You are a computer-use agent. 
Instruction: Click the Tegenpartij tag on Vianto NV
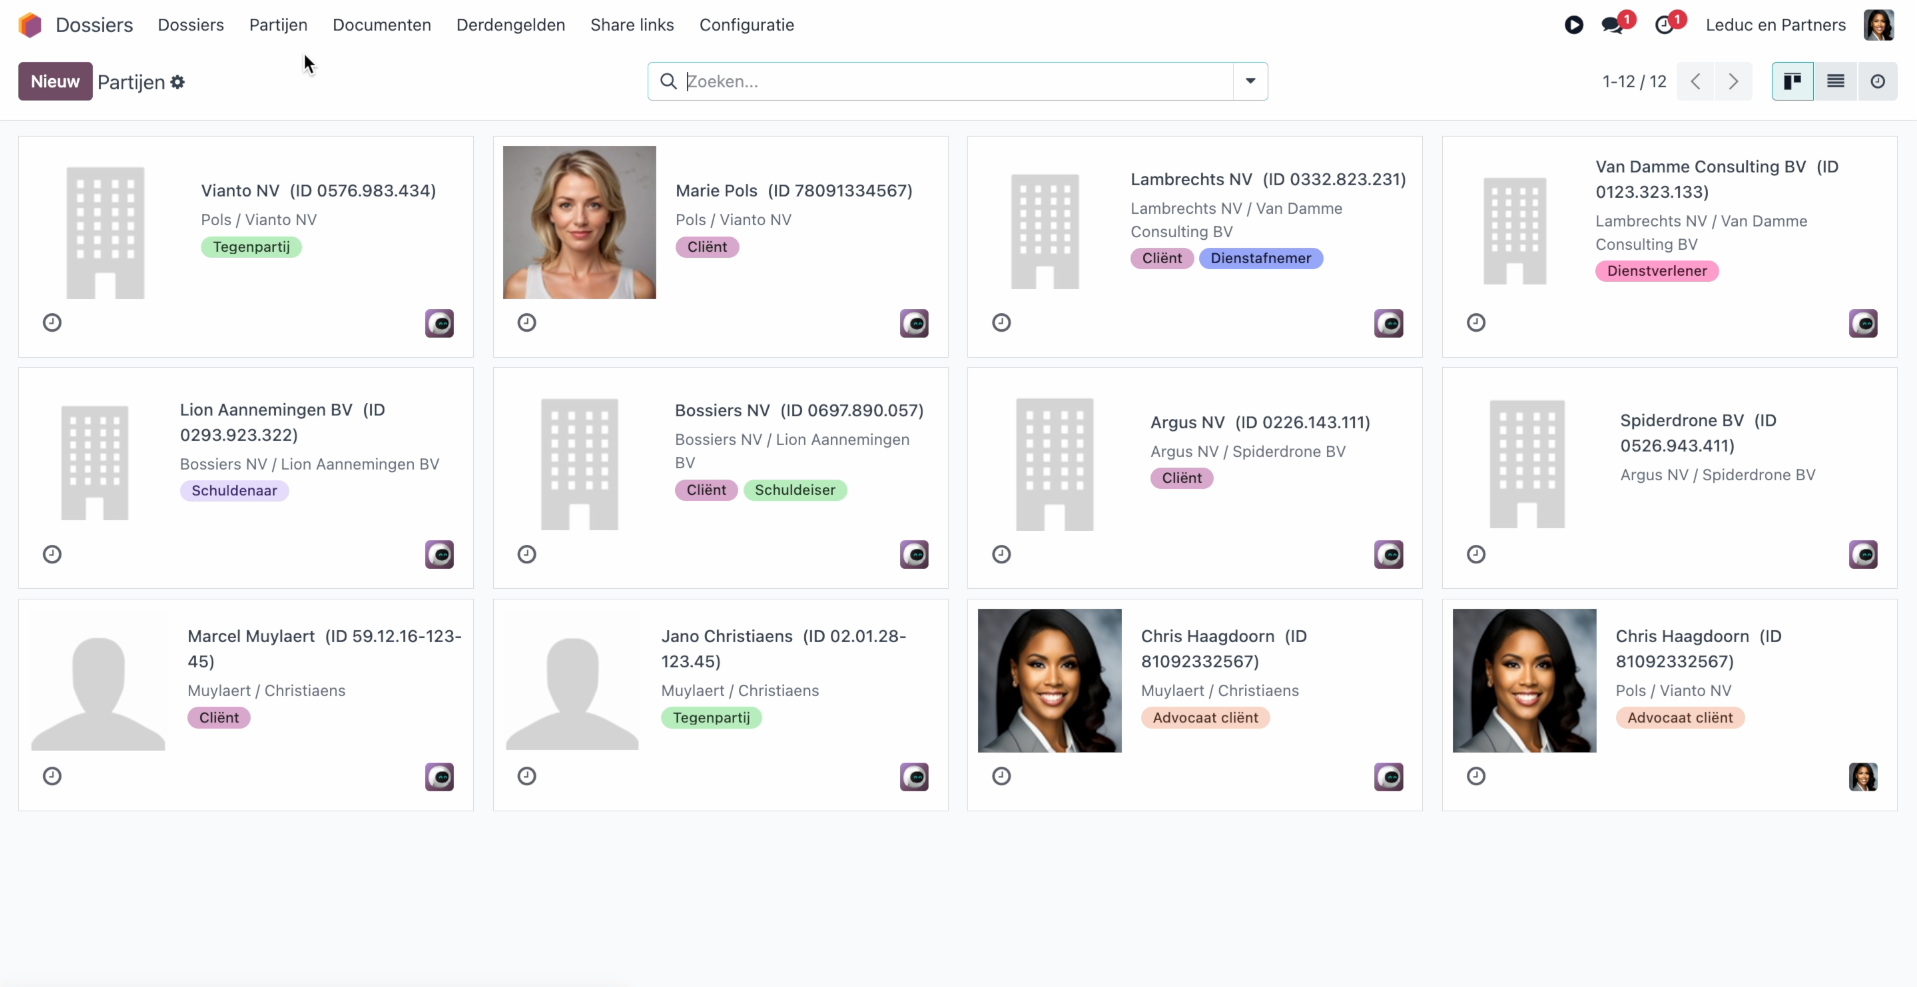coord(251,247)
